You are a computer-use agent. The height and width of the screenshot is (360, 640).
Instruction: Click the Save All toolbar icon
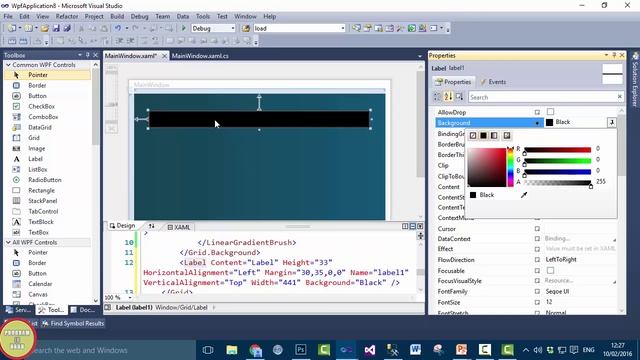click(x=67, y=28)
